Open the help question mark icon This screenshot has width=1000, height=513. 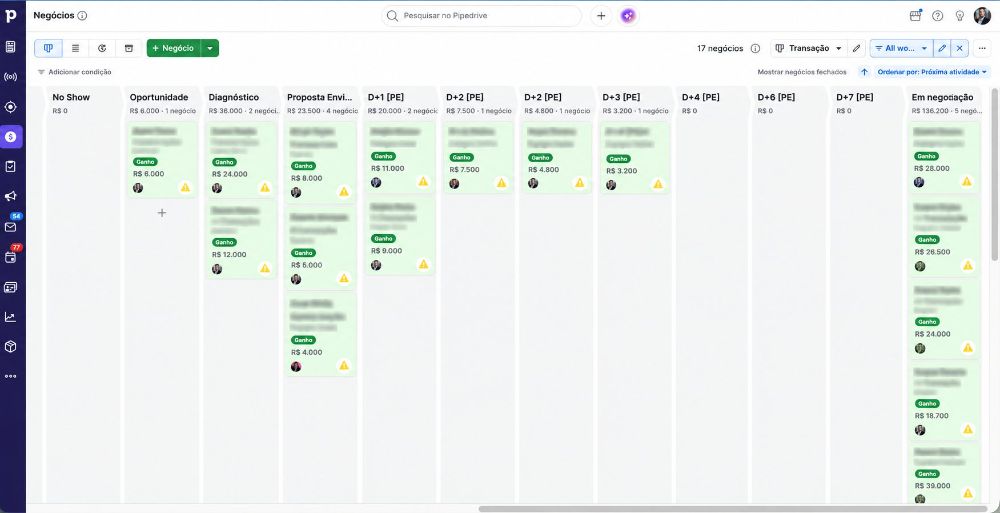[938, 16]
